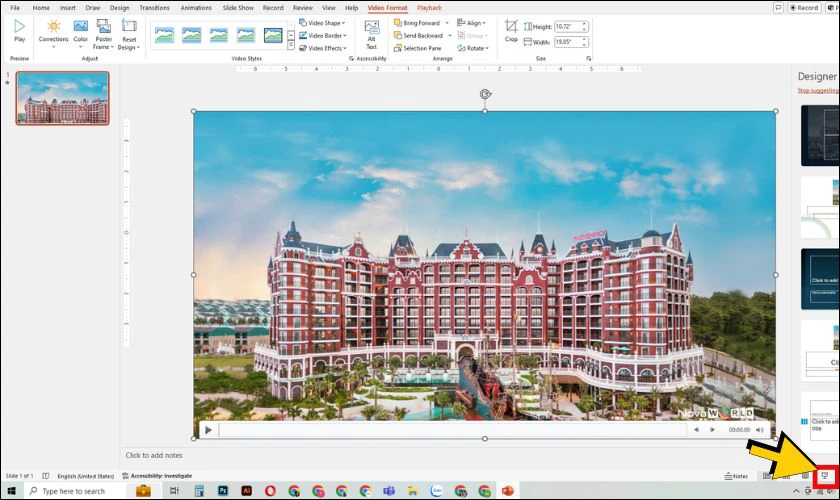Open the Color recolor options
Screen dimensions: 840x500
pos(81,34)
